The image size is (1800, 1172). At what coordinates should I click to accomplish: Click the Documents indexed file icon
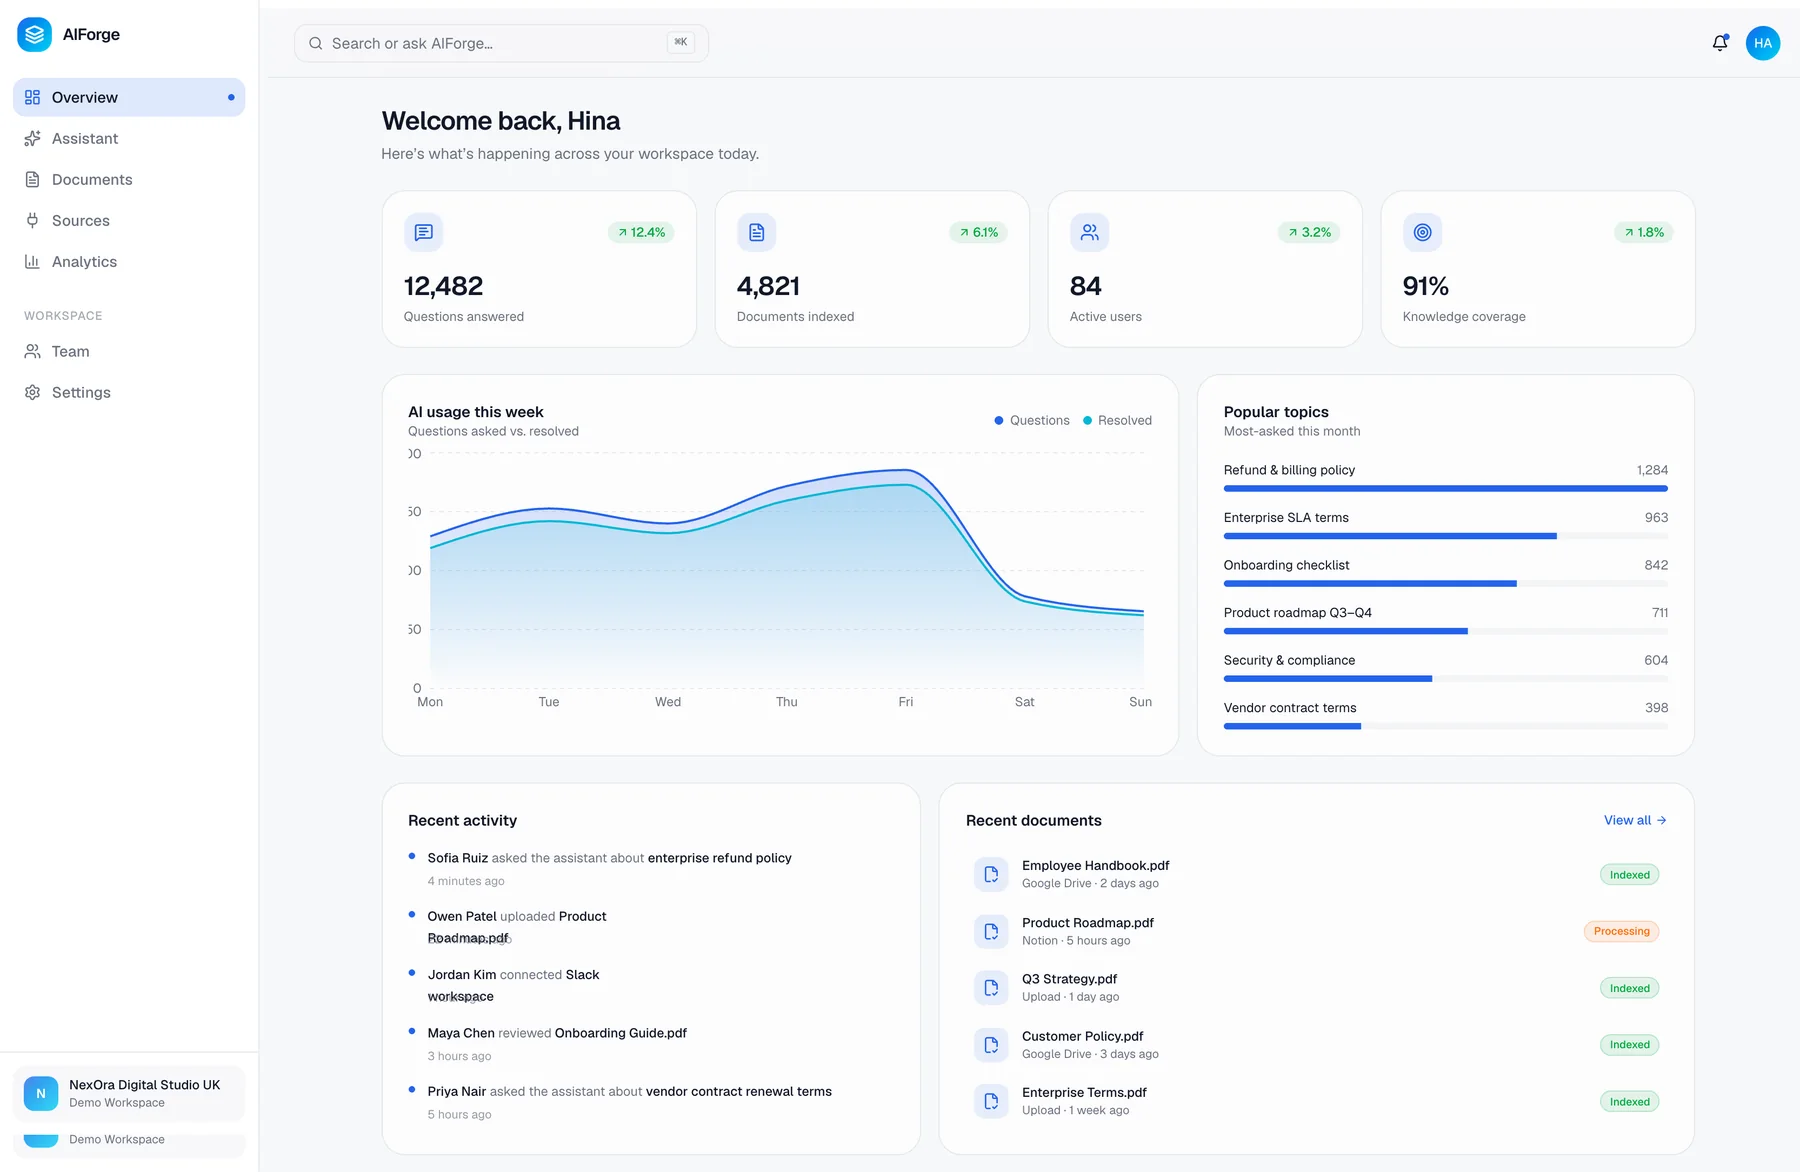click(757, 232)
